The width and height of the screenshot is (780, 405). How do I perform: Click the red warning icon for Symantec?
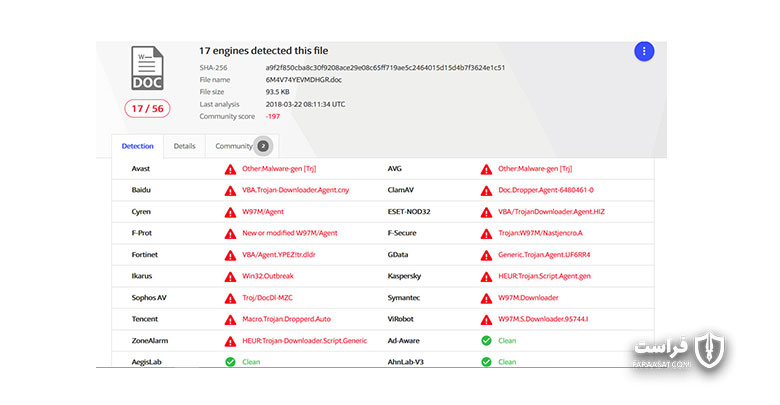(x=486, y=299)
